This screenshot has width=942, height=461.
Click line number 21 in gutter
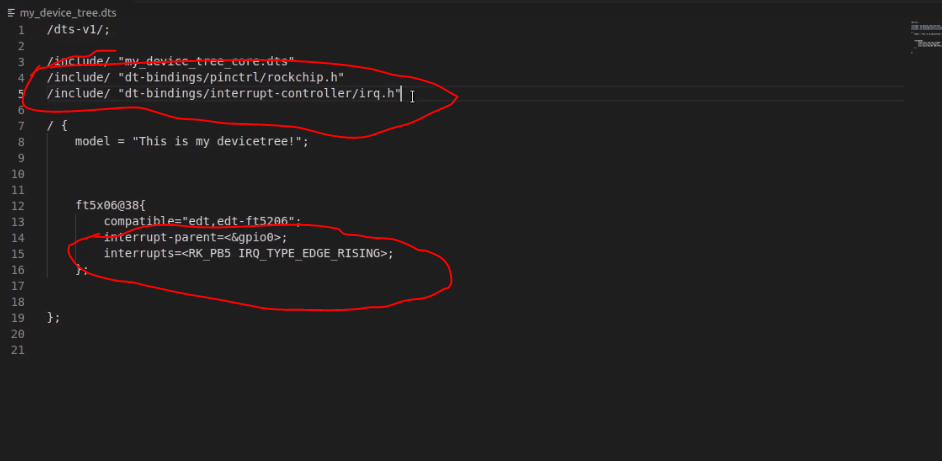pos(18,350)
